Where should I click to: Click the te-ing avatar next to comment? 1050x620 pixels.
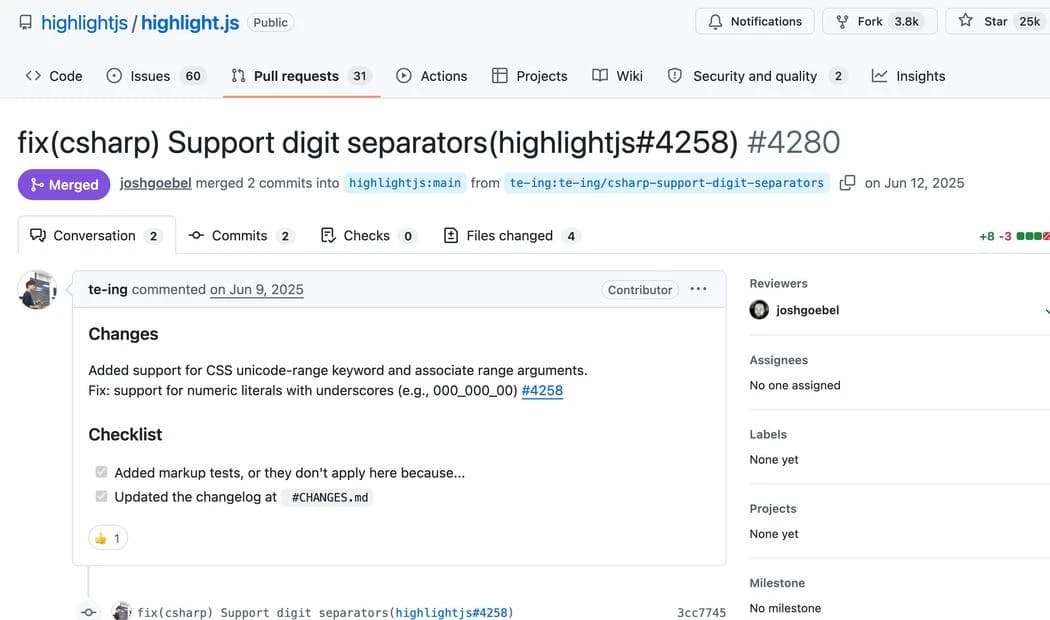(x=37, y=290)
